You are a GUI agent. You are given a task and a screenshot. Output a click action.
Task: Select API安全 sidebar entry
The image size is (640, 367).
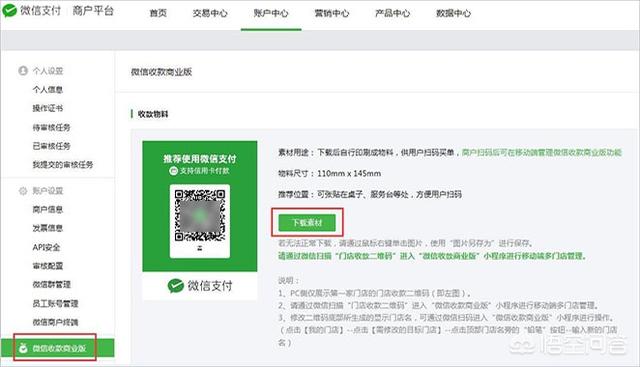point(46,247)
